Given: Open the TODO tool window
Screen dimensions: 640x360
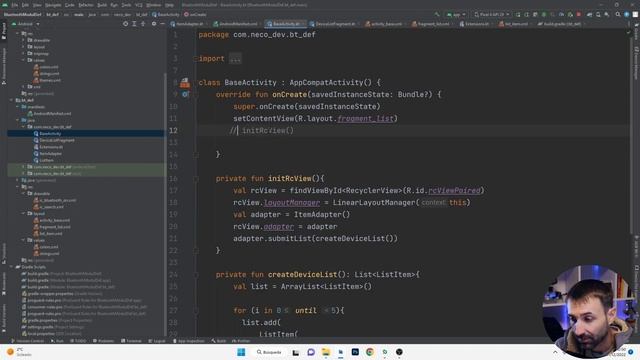Looking at the screenshot, I should 78,341.
